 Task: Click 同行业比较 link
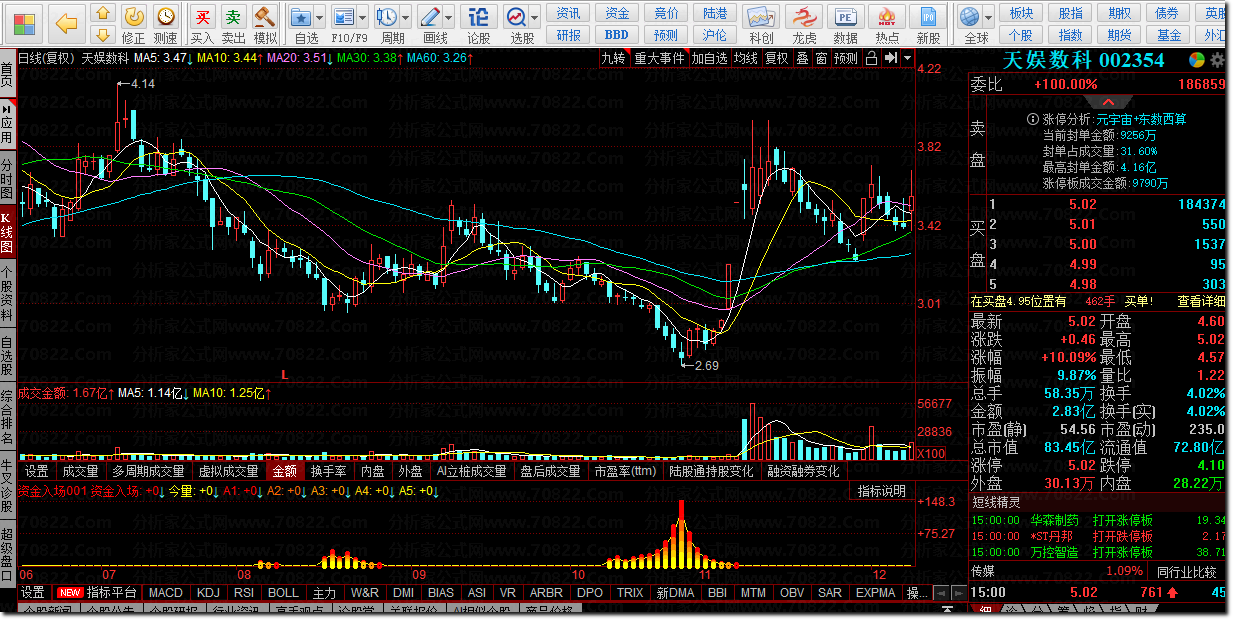pyautogui.click(x=1187, y=572)
